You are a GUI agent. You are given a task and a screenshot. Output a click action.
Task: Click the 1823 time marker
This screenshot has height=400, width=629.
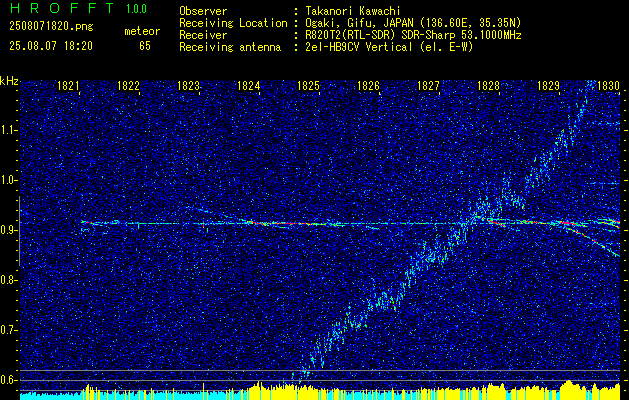(x=189, y=85)
